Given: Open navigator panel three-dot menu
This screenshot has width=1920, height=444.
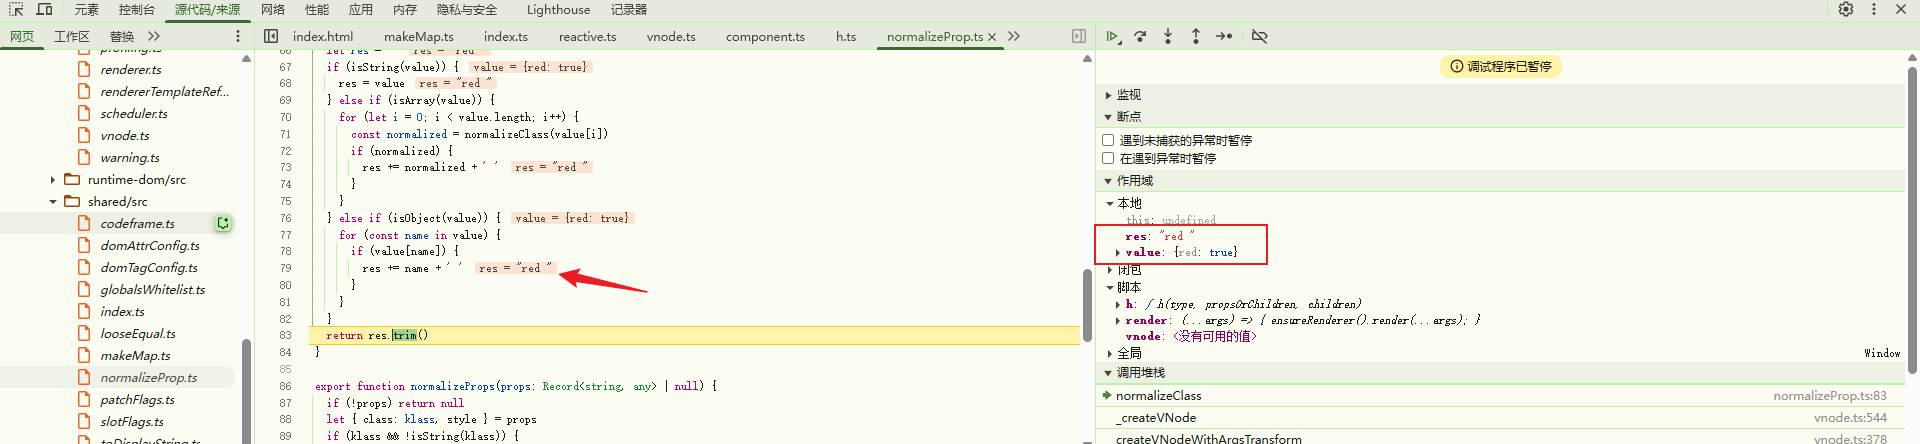Looking at the screenshot, I should [x=238, y=36].
